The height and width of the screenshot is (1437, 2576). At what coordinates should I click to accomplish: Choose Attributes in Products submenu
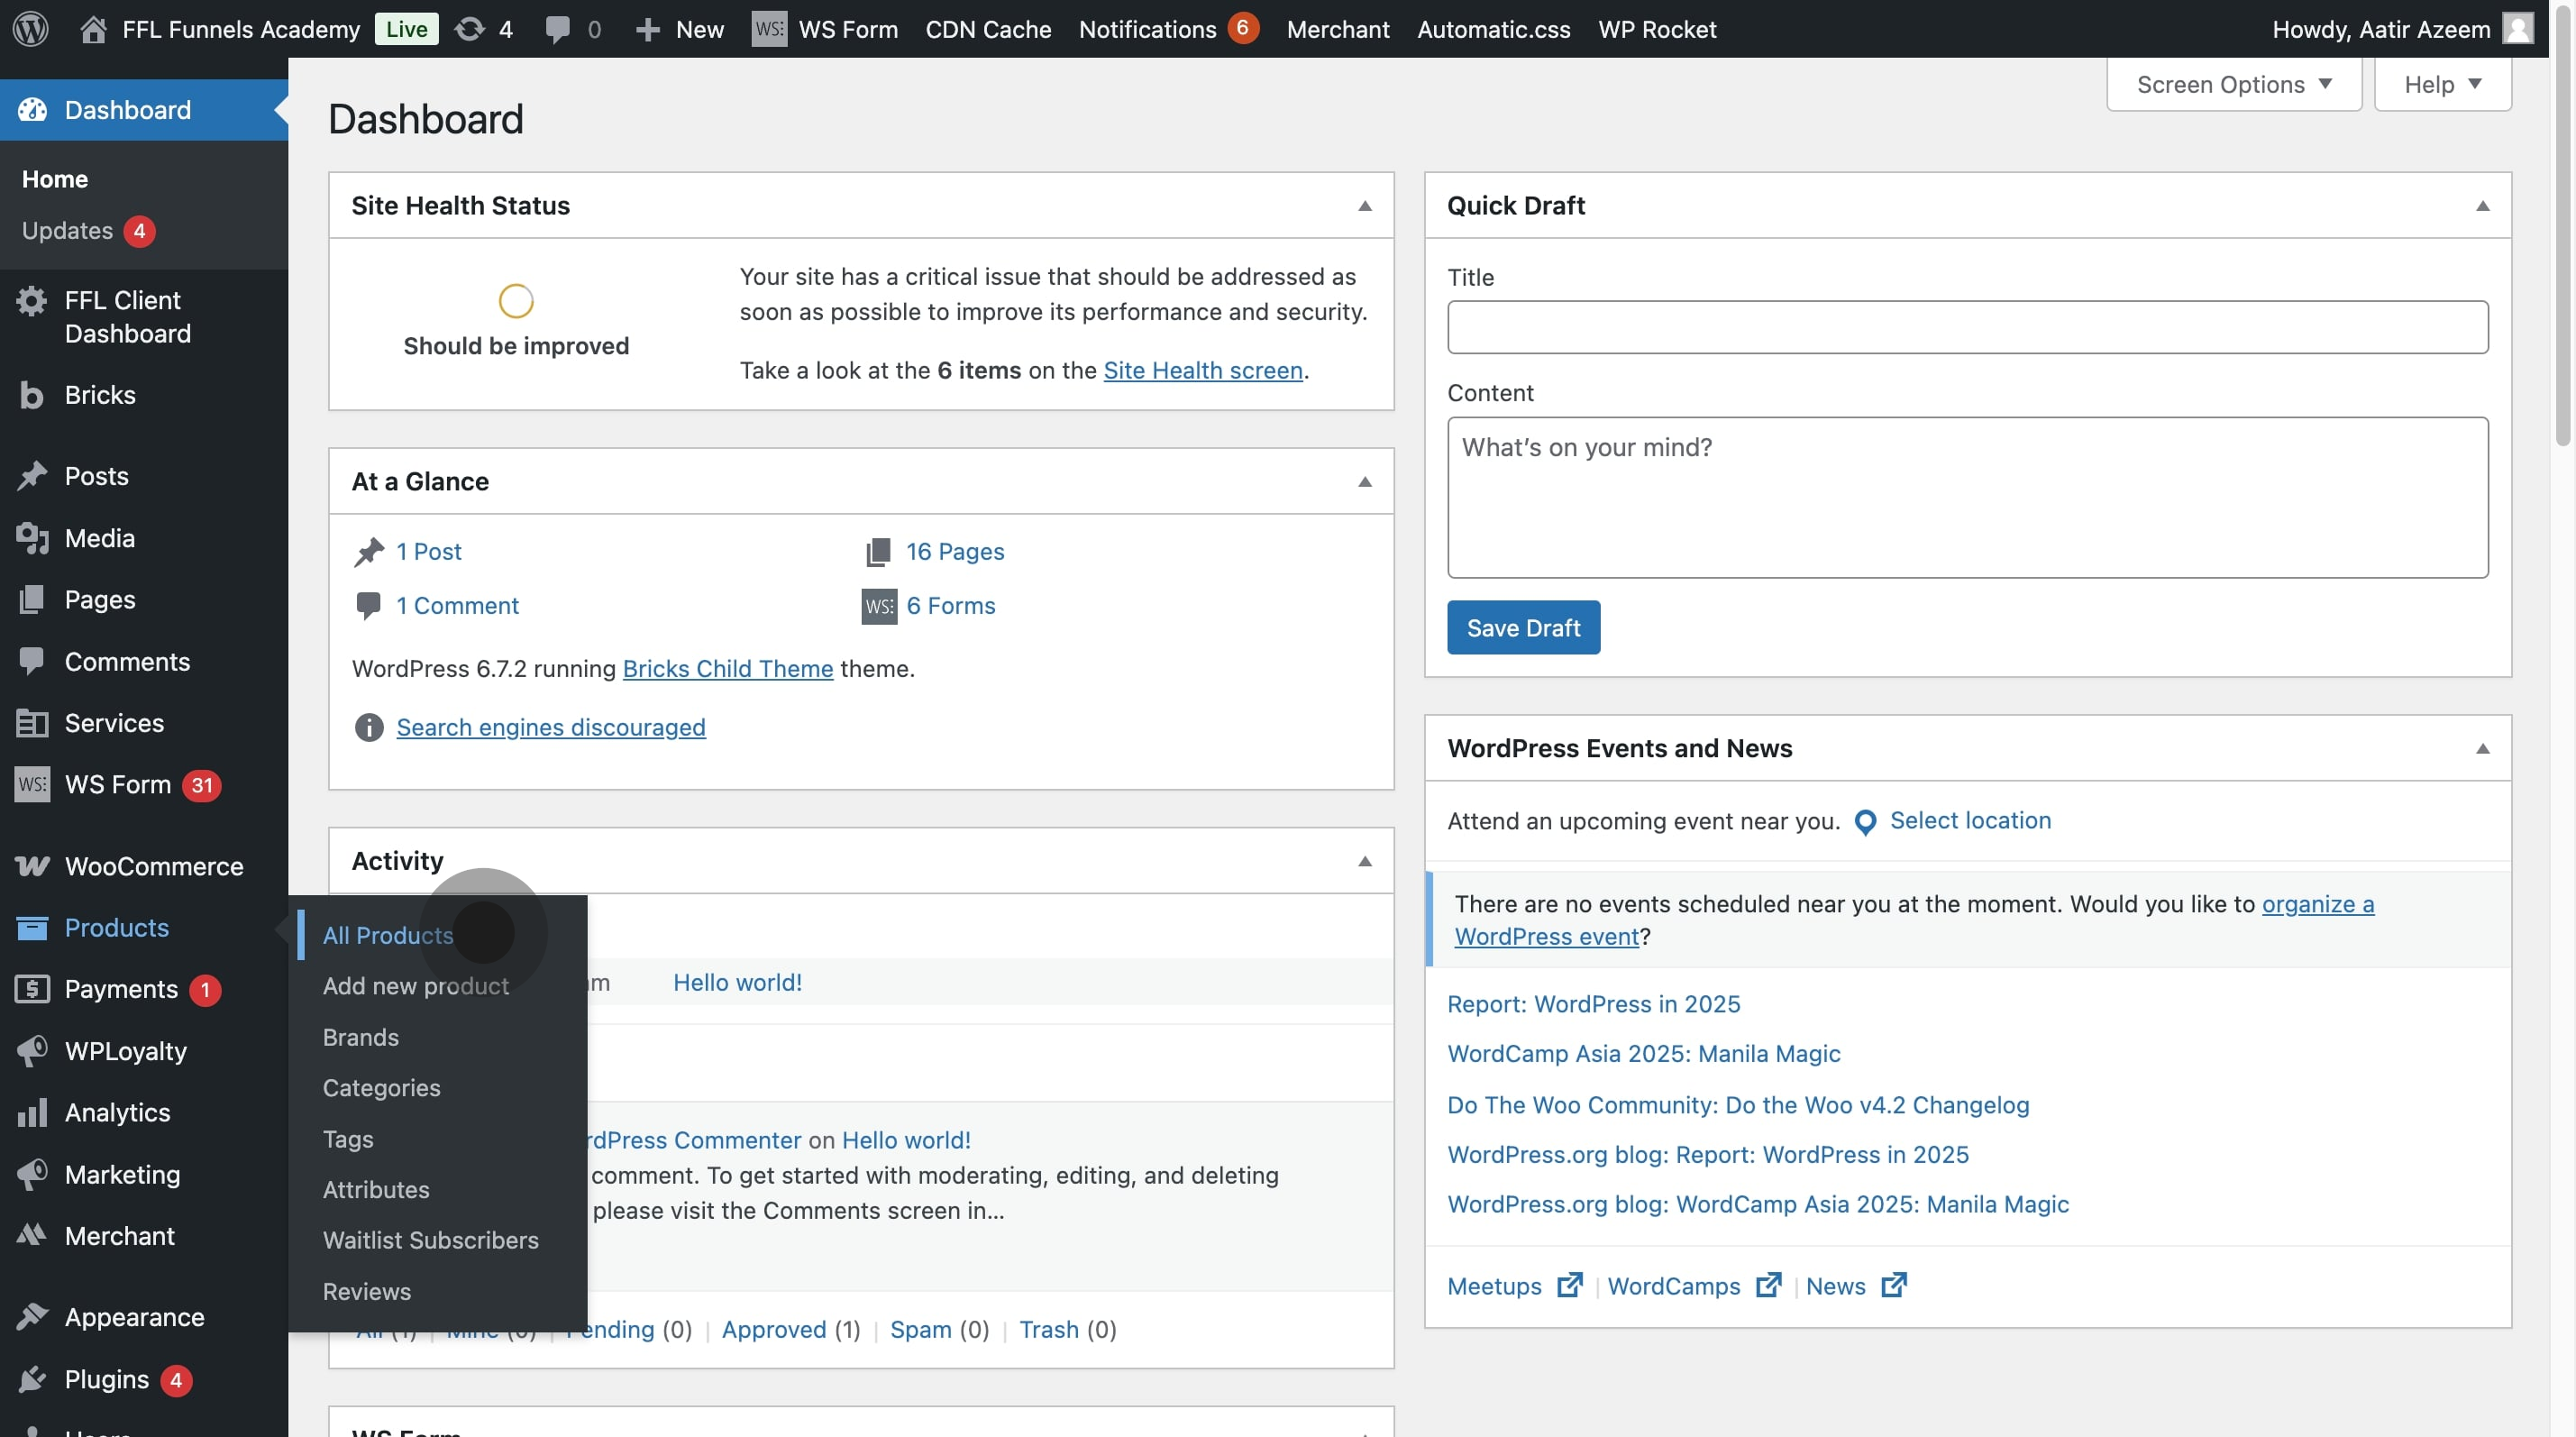376,1189
